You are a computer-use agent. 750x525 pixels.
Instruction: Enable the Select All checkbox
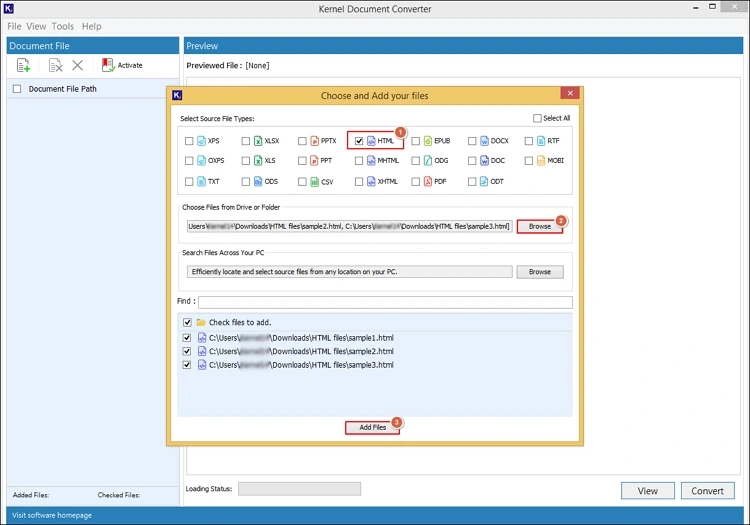(537, 118)
